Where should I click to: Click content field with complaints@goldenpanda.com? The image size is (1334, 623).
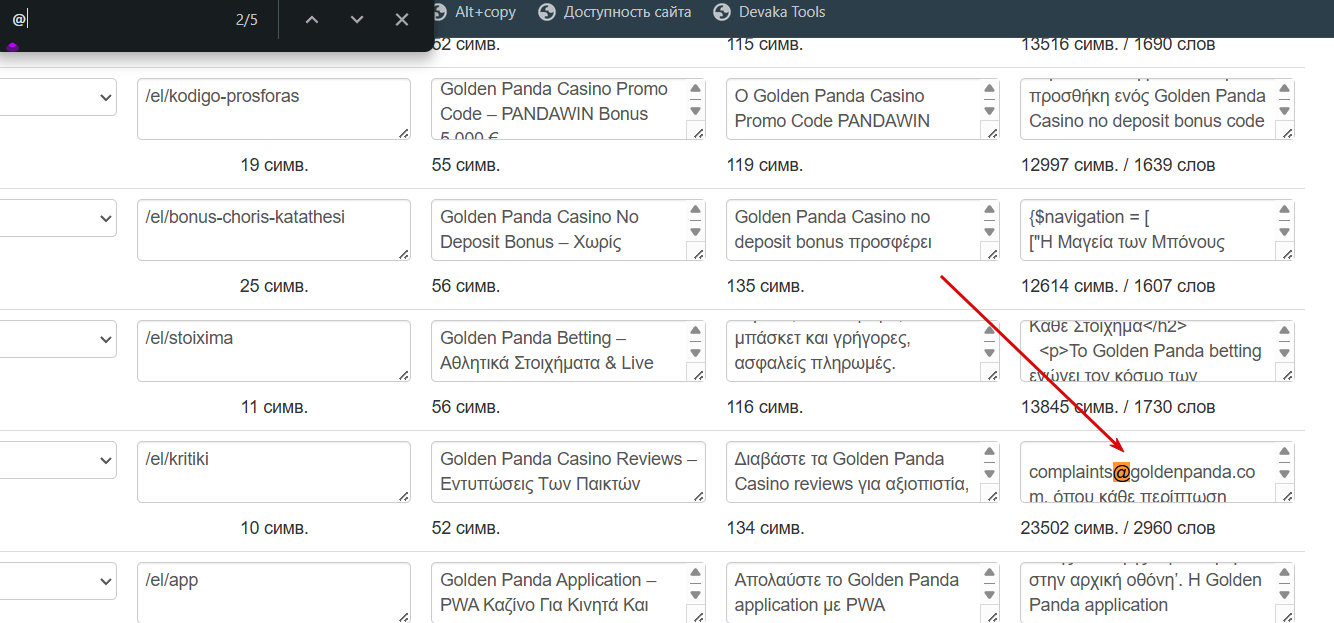1157,472
